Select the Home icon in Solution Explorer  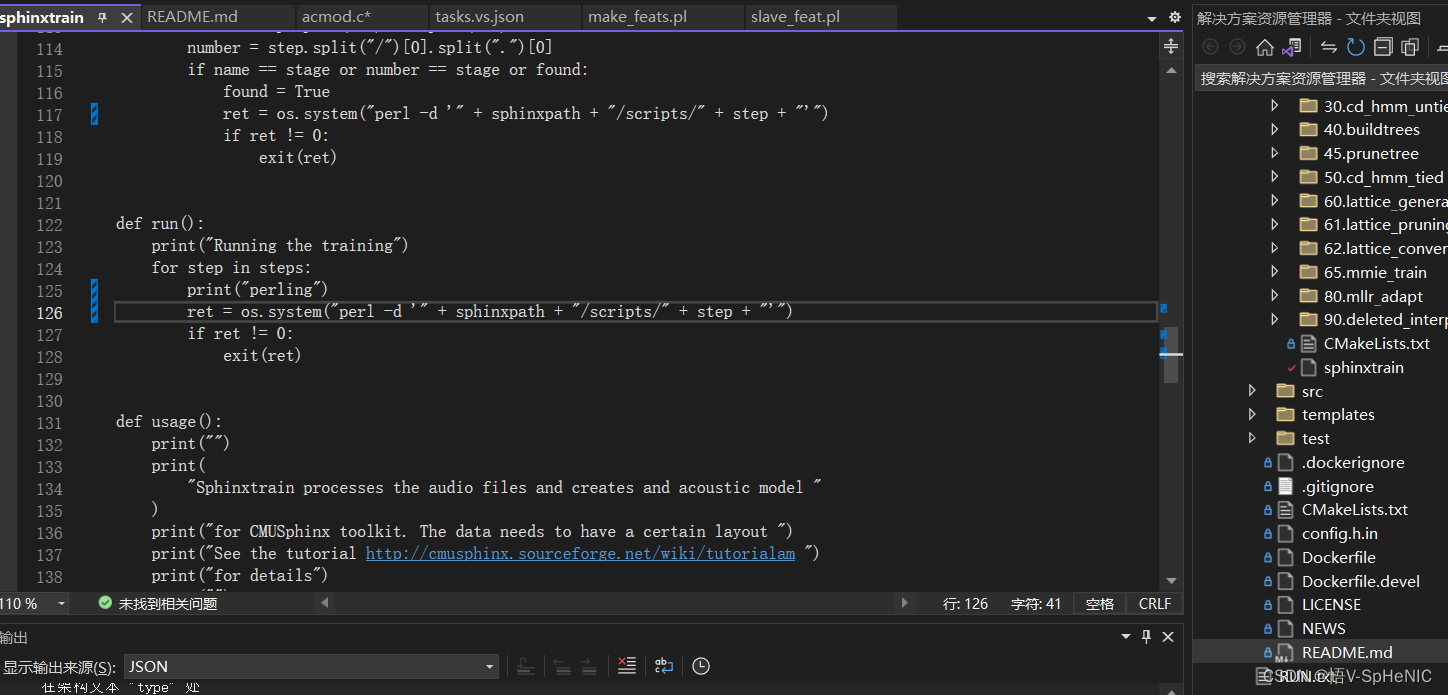[x=1265, y=45]
